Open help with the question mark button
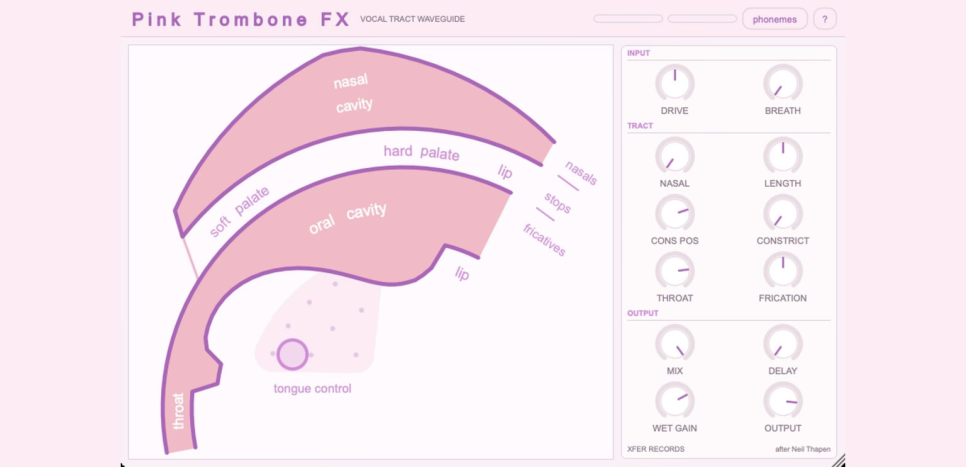 click(825, 19)
